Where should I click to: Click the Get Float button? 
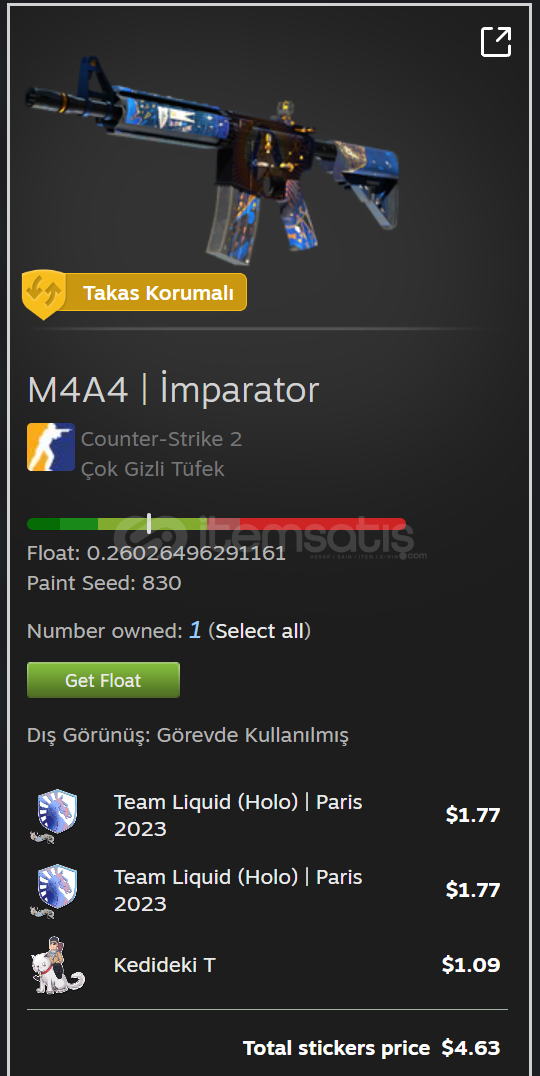pos(103,680)
